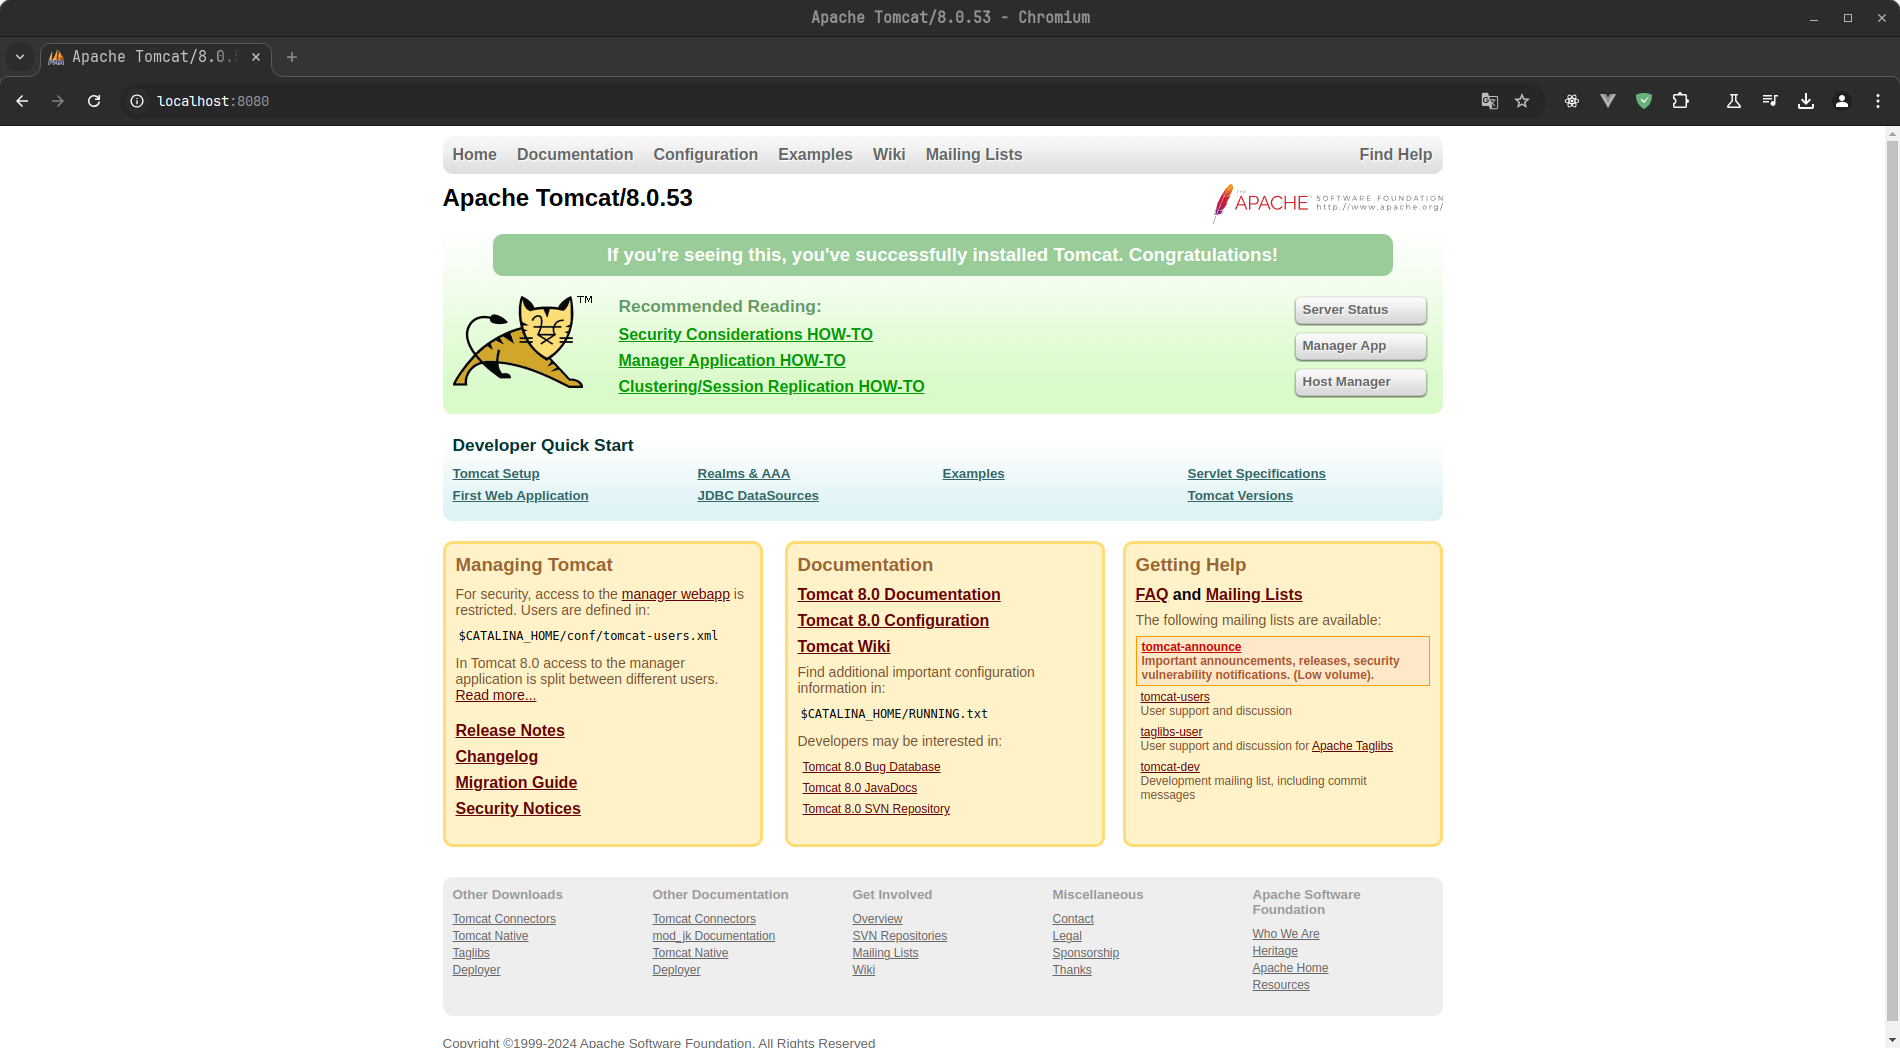
Task: Expand the tab search dropdown arrow
Action: click(x=20, y=57)
